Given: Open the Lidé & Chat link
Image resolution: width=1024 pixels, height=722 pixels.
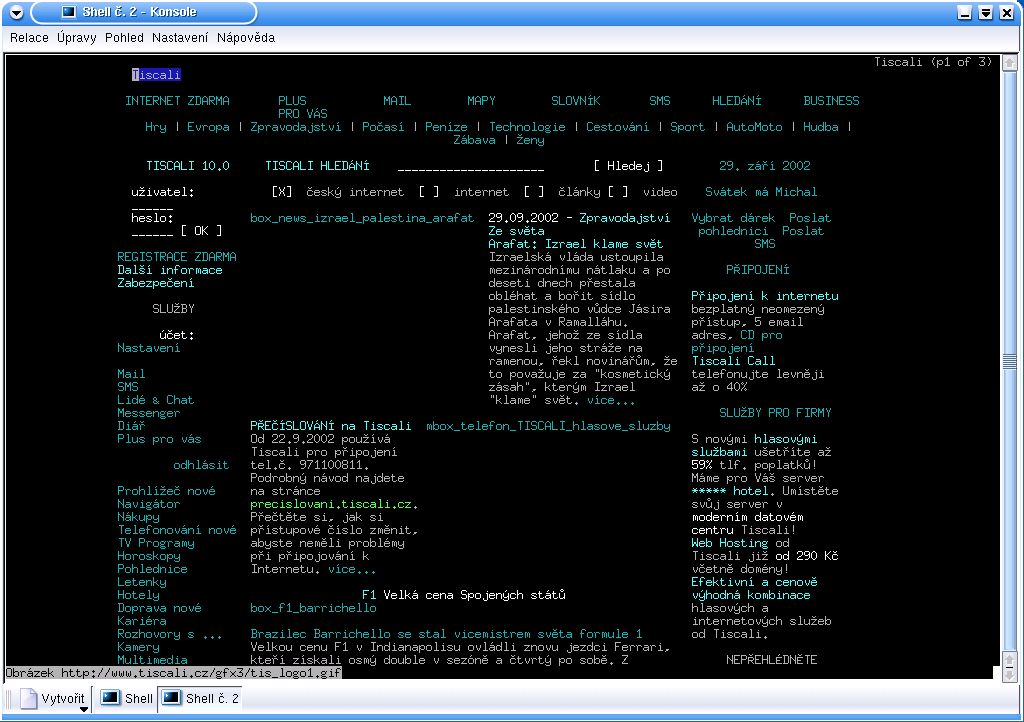Looking at the screenshot, I should click(155, 400).
